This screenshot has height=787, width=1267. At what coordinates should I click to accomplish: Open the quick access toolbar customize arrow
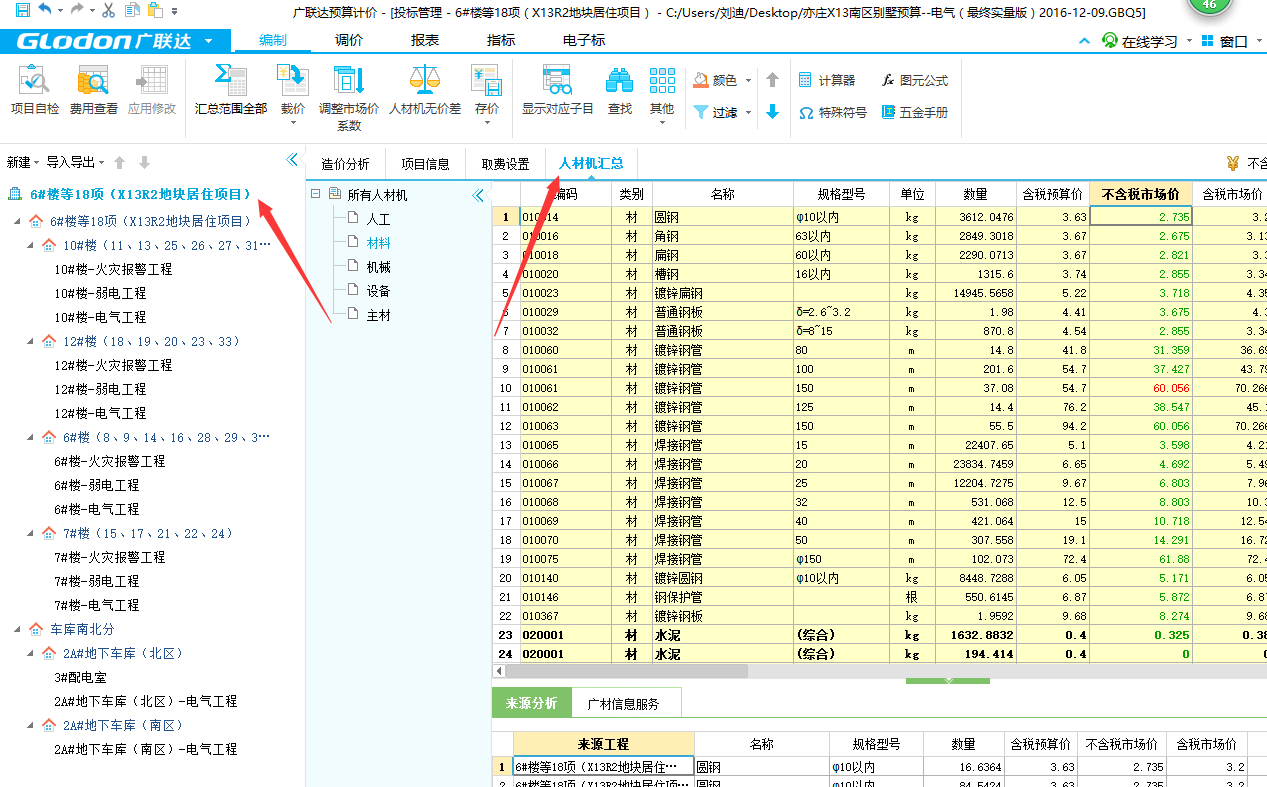point(176,11)
